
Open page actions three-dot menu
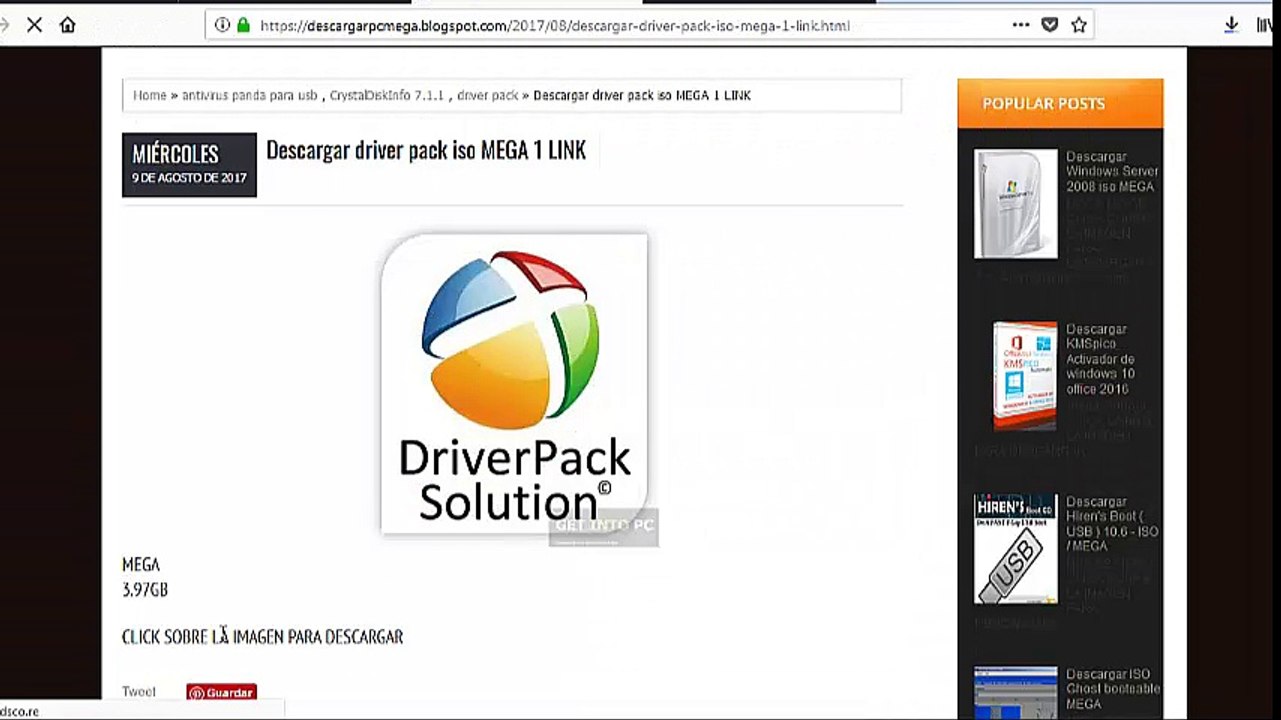click(x=1020, y=25)
